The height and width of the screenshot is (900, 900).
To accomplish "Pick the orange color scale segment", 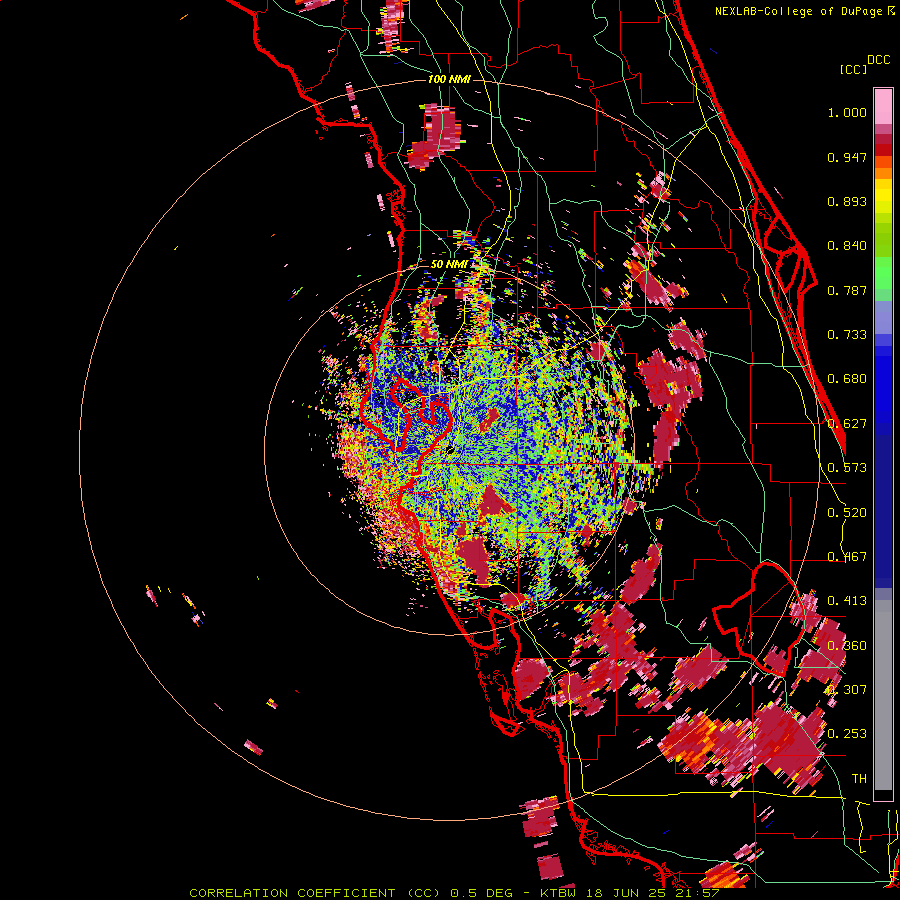I will pyautogui.click(x=883, y=172).
